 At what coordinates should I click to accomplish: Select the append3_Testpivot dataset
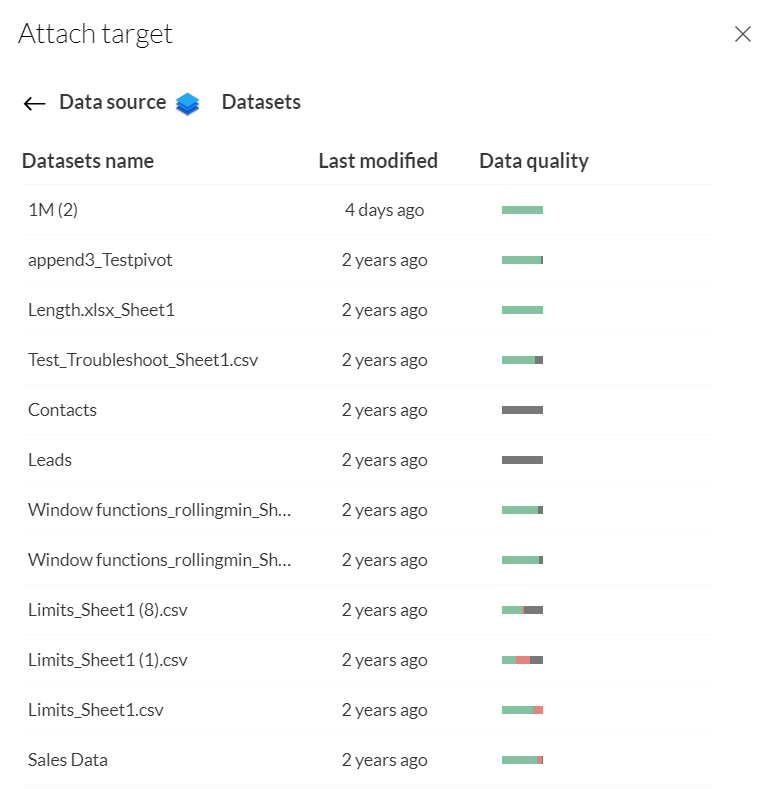100,260
